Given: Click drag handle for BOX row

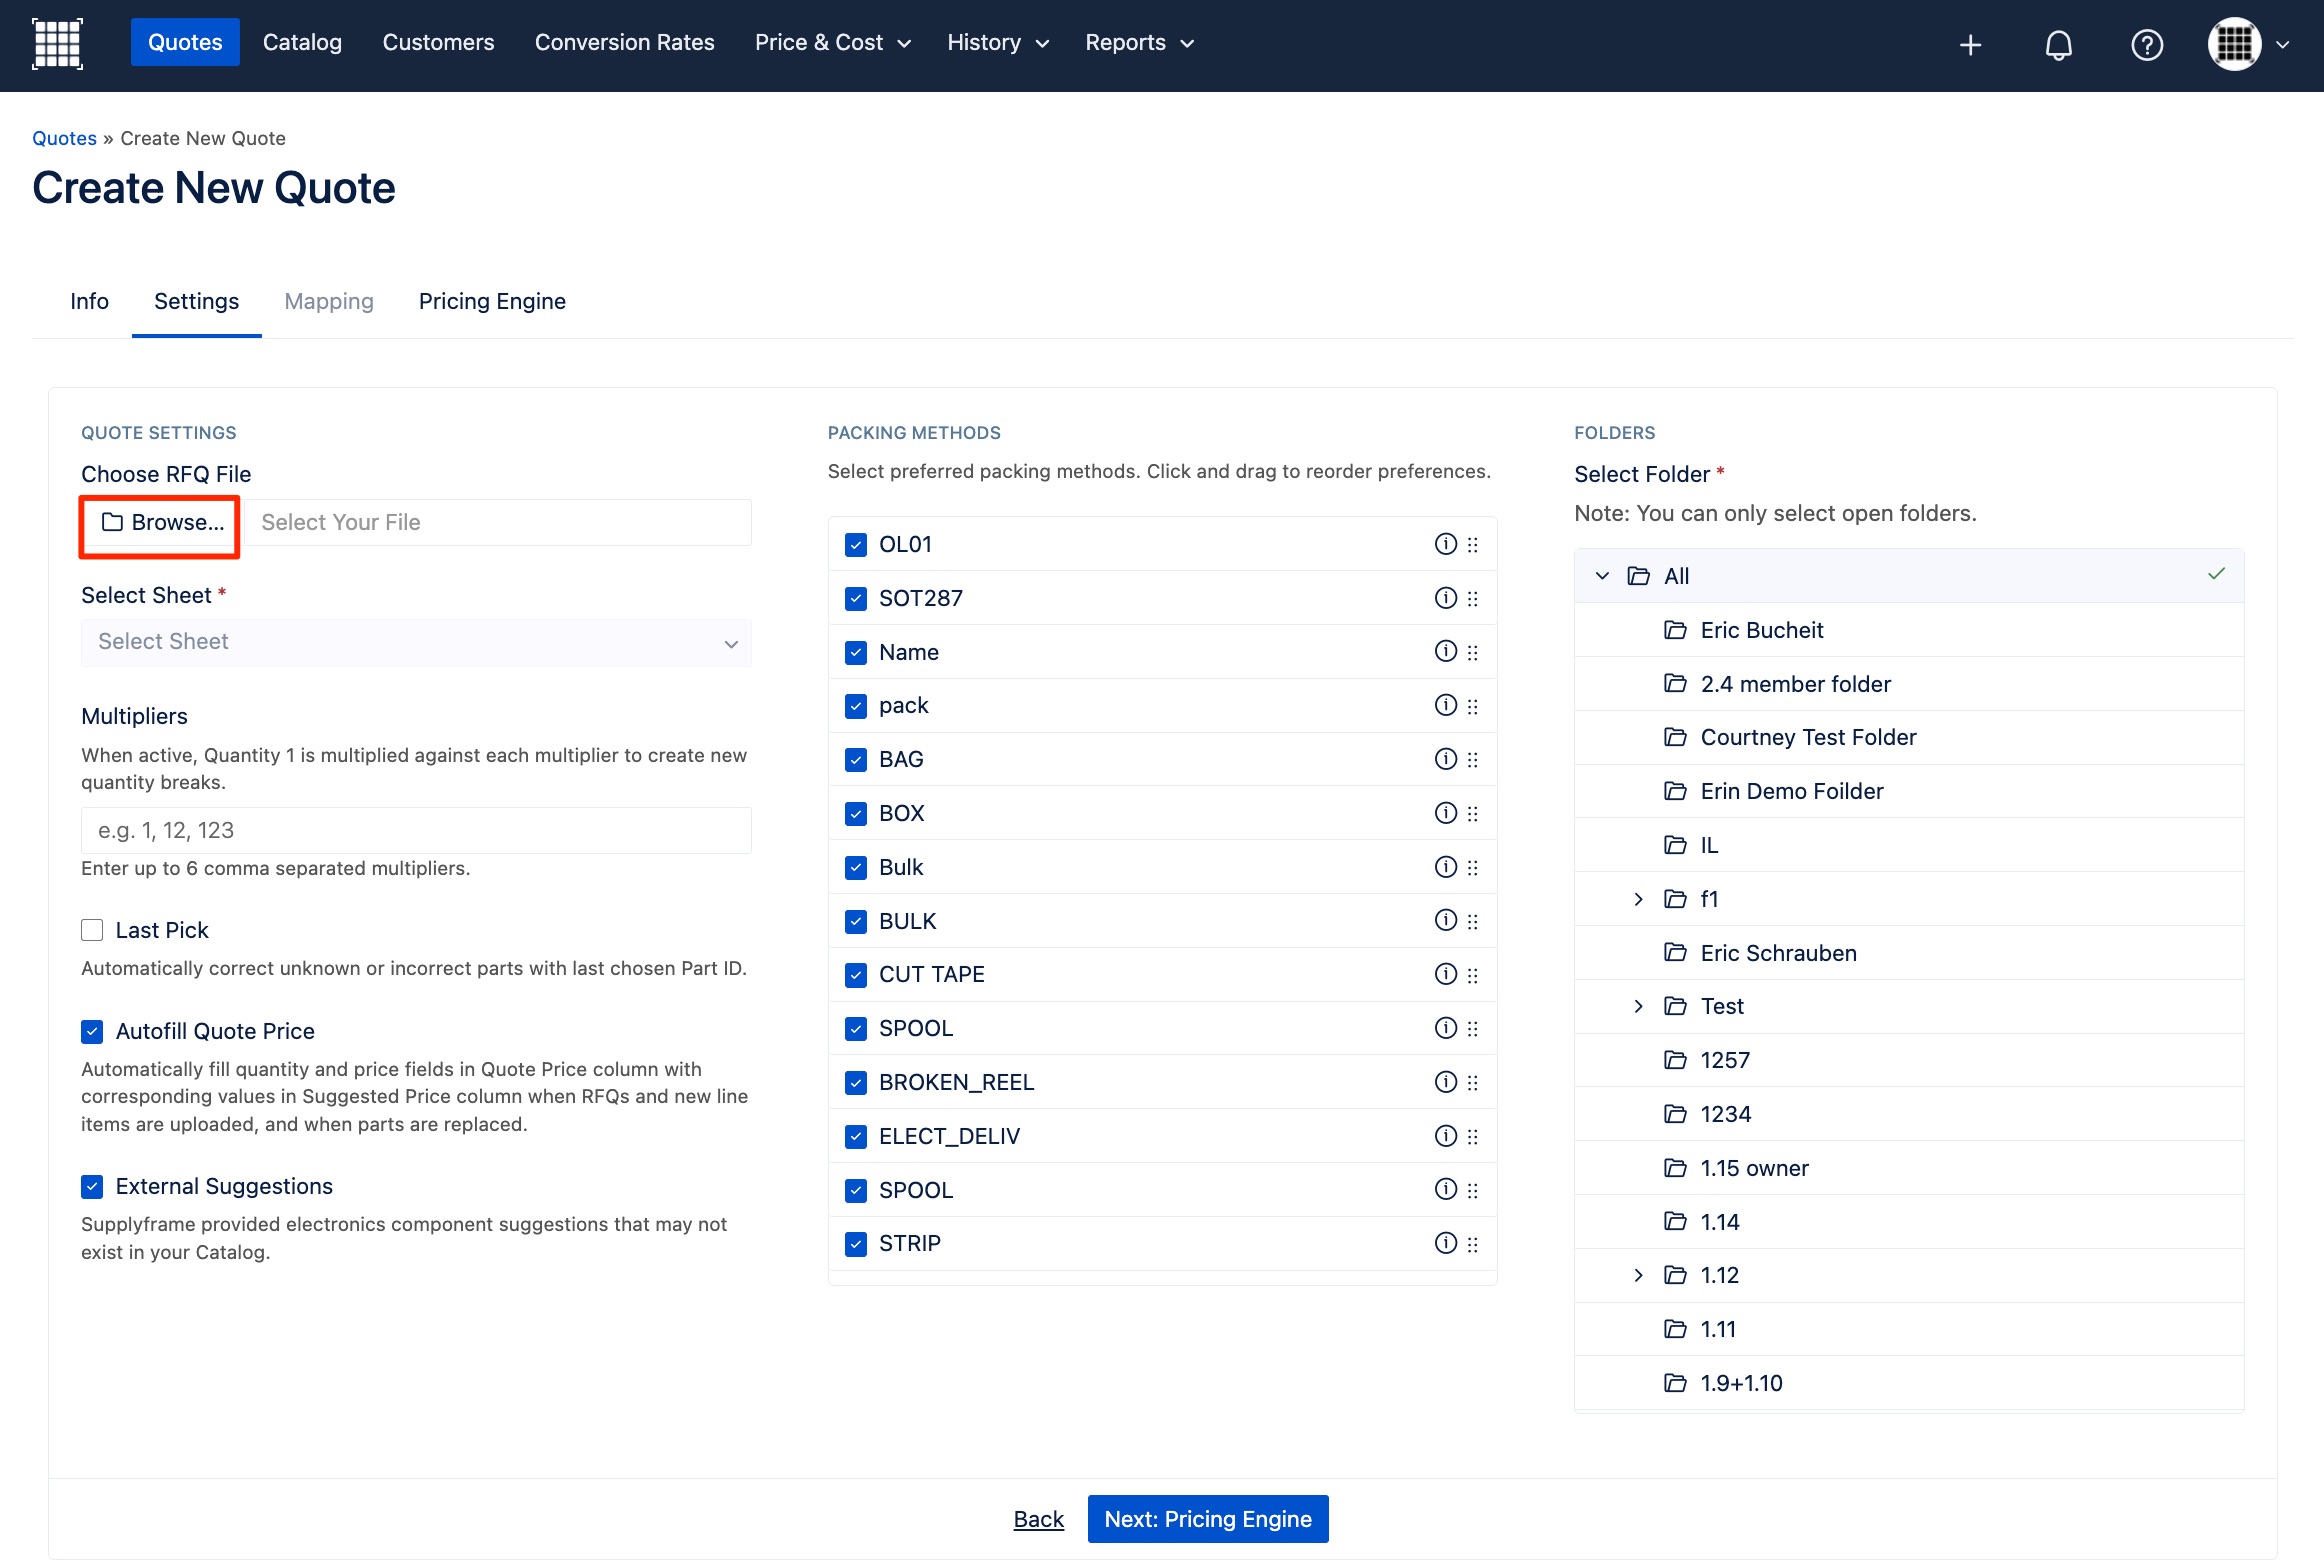Looking at the screenshot, I should point(1472,814).
